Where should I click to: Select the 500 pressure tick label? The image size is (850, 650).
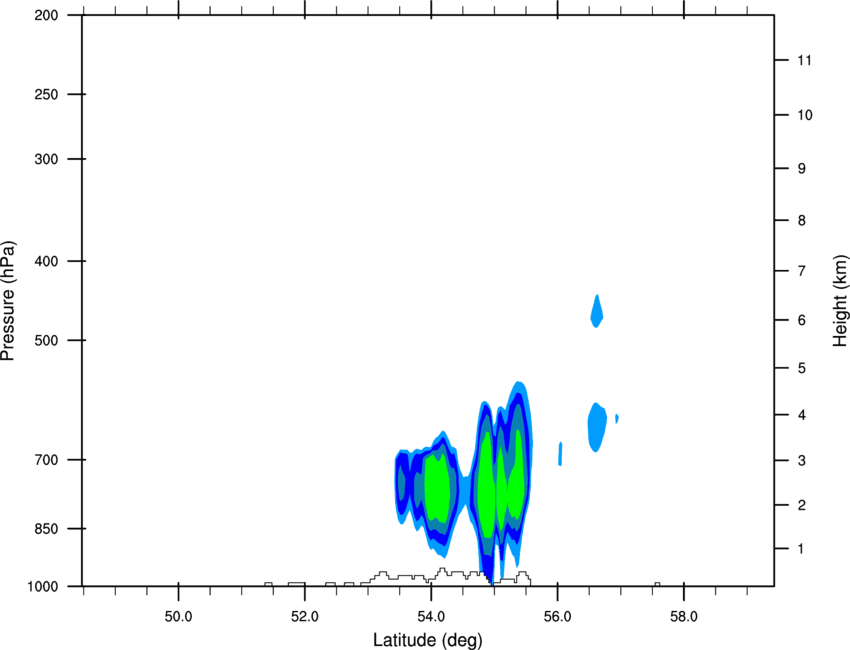[46, 340]
